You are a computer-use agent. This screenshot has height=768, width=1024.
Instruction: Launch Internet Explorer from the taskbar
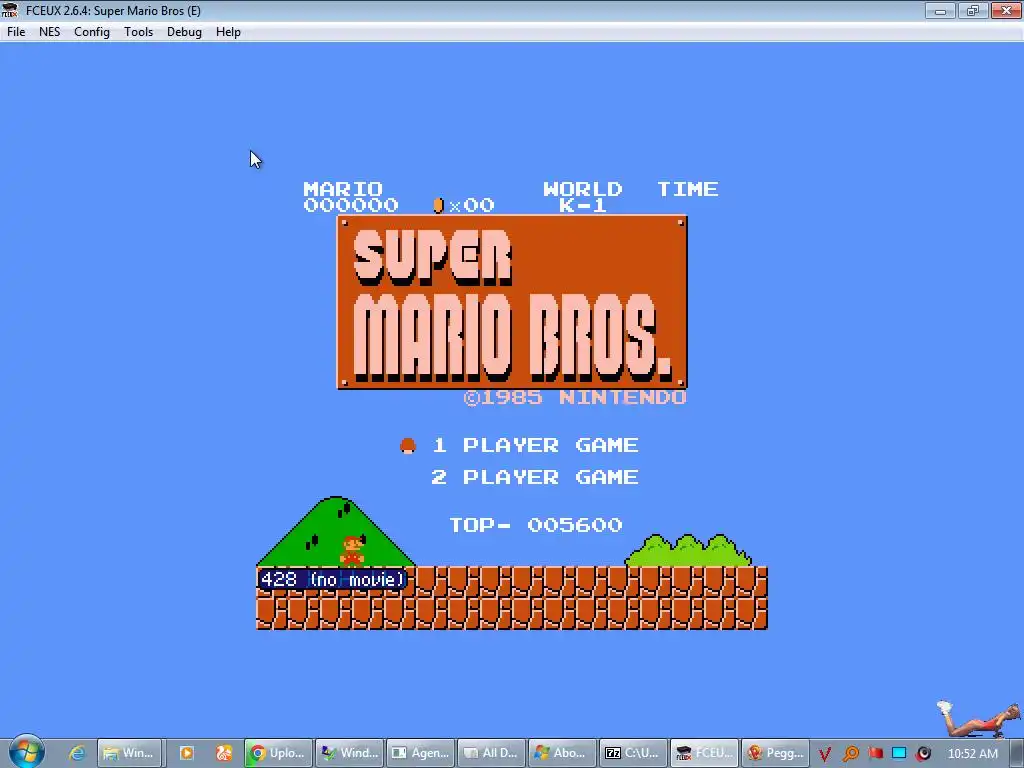coord(76,753)
